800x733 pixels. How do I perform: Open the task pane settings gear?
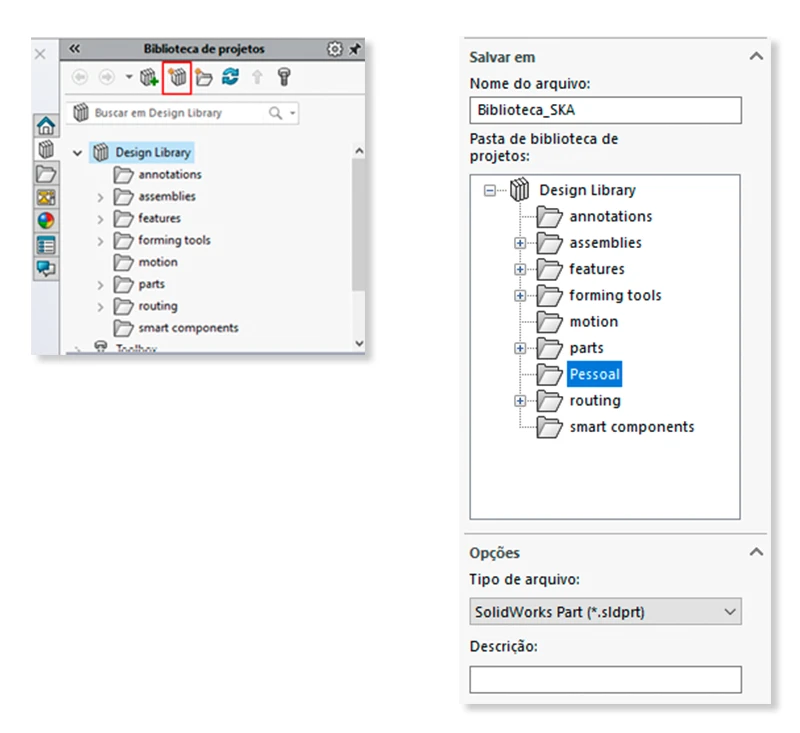coord(335,49)
